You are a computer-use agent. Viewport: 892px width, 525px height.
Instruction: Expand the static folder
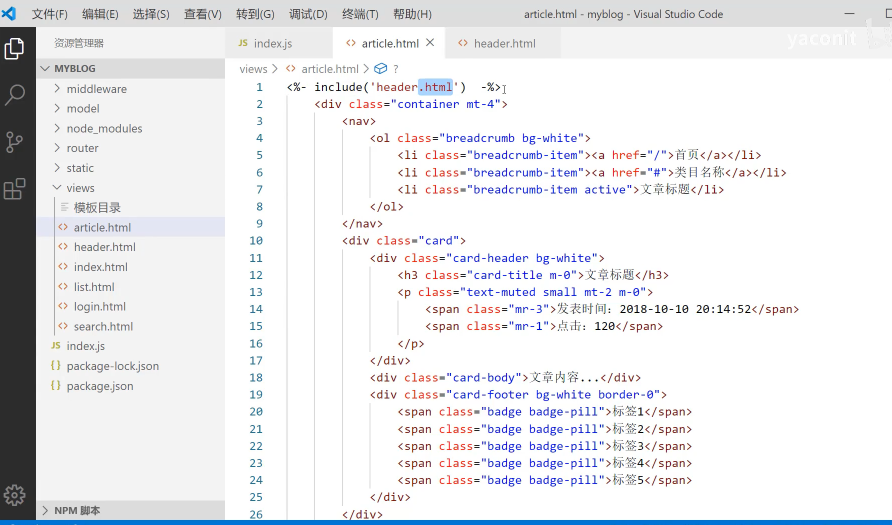(x=57, y=168)
